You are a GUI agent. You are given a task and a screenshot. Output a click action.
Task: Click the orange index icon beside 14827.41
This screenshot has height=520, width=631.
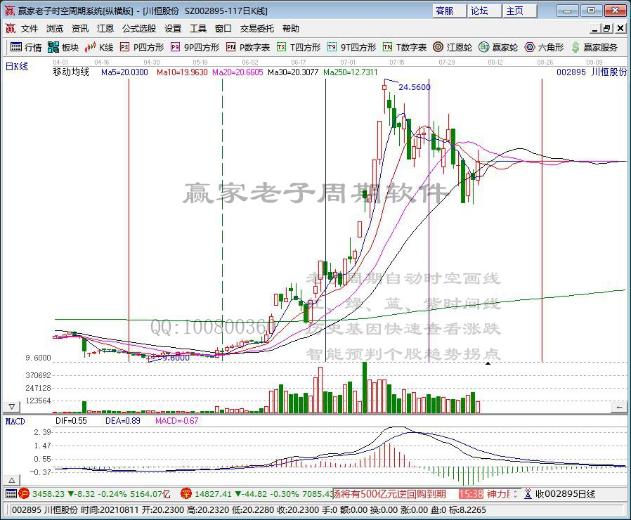click(x=186, y=493)
